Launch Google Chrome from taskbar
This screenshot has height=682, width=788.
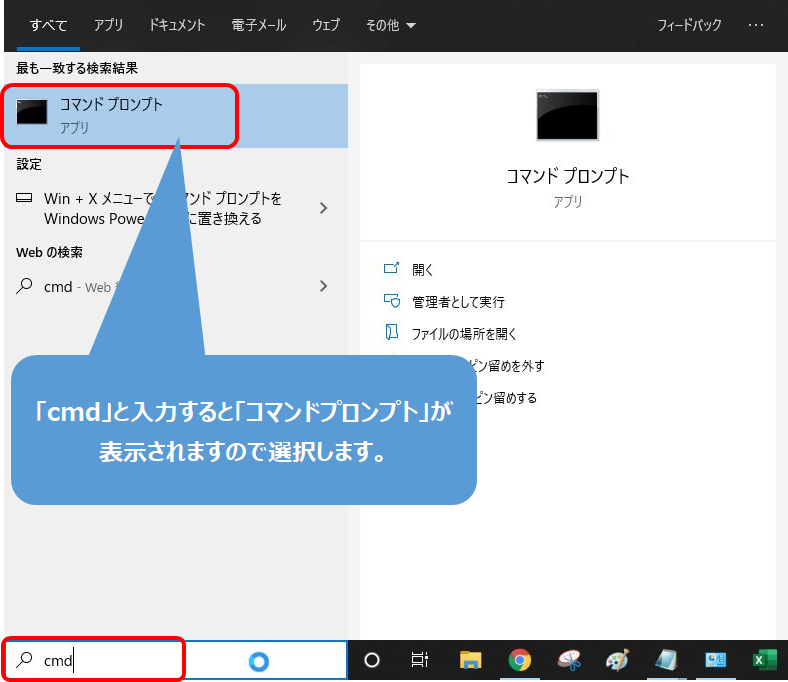point(520,660)
